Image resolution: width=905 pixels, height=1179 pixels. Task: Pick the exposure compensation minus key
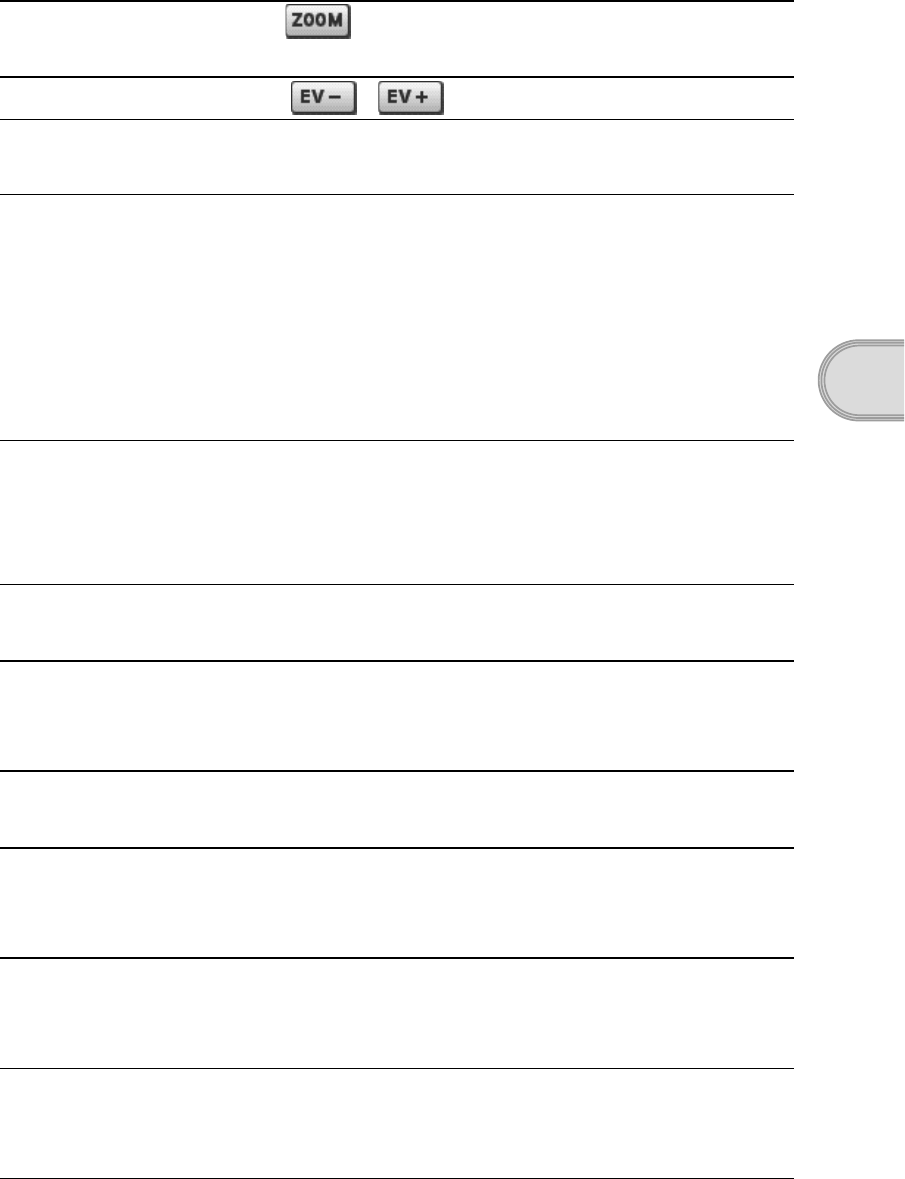[x=324, y=98]
